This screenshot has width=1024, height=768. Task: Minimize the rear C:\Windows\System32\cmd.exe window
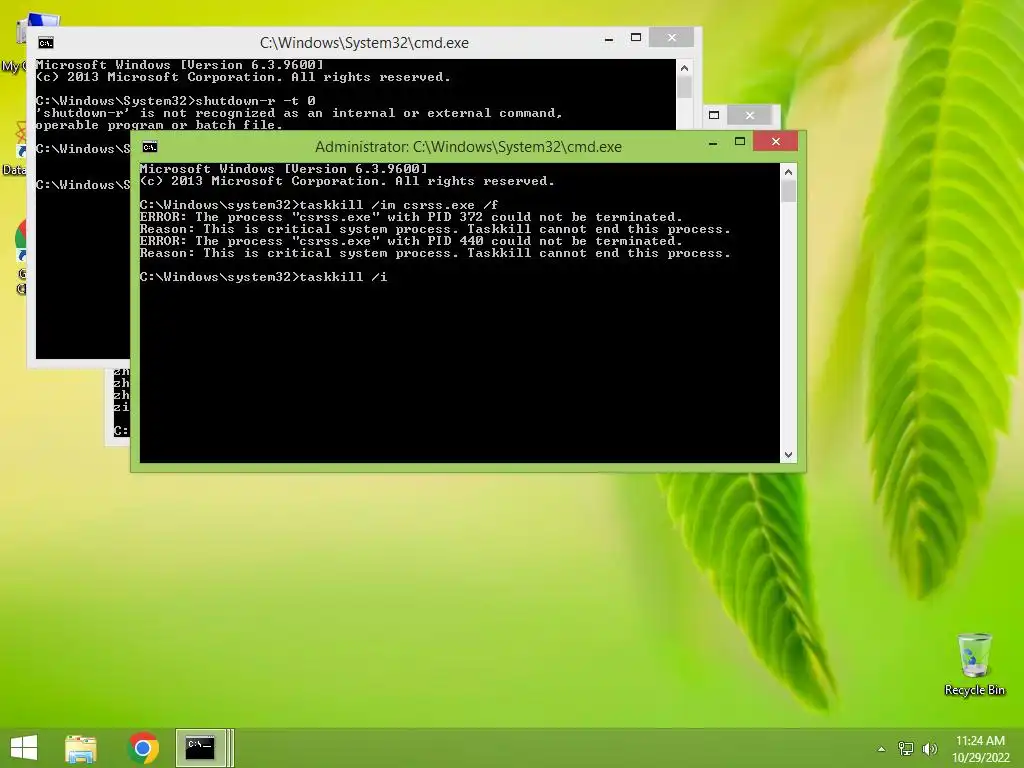coord(609,39)
